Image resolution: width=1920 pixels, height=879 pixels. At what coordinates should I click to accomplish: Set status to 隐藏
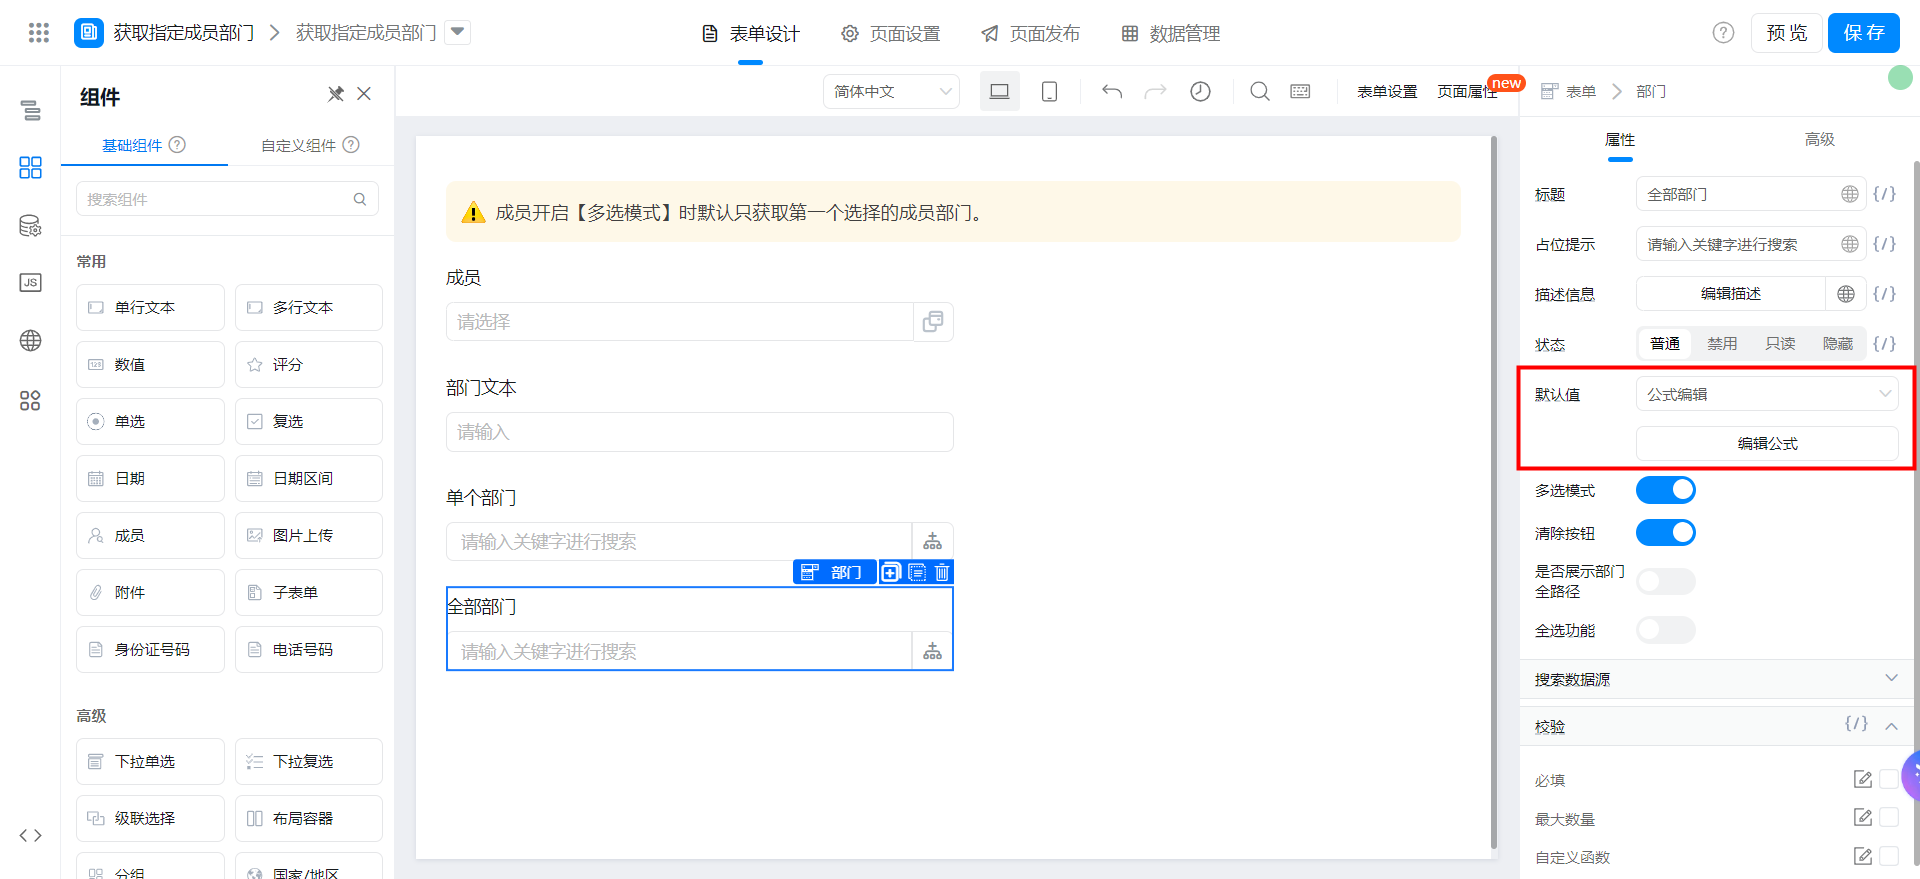(1837, 343)
